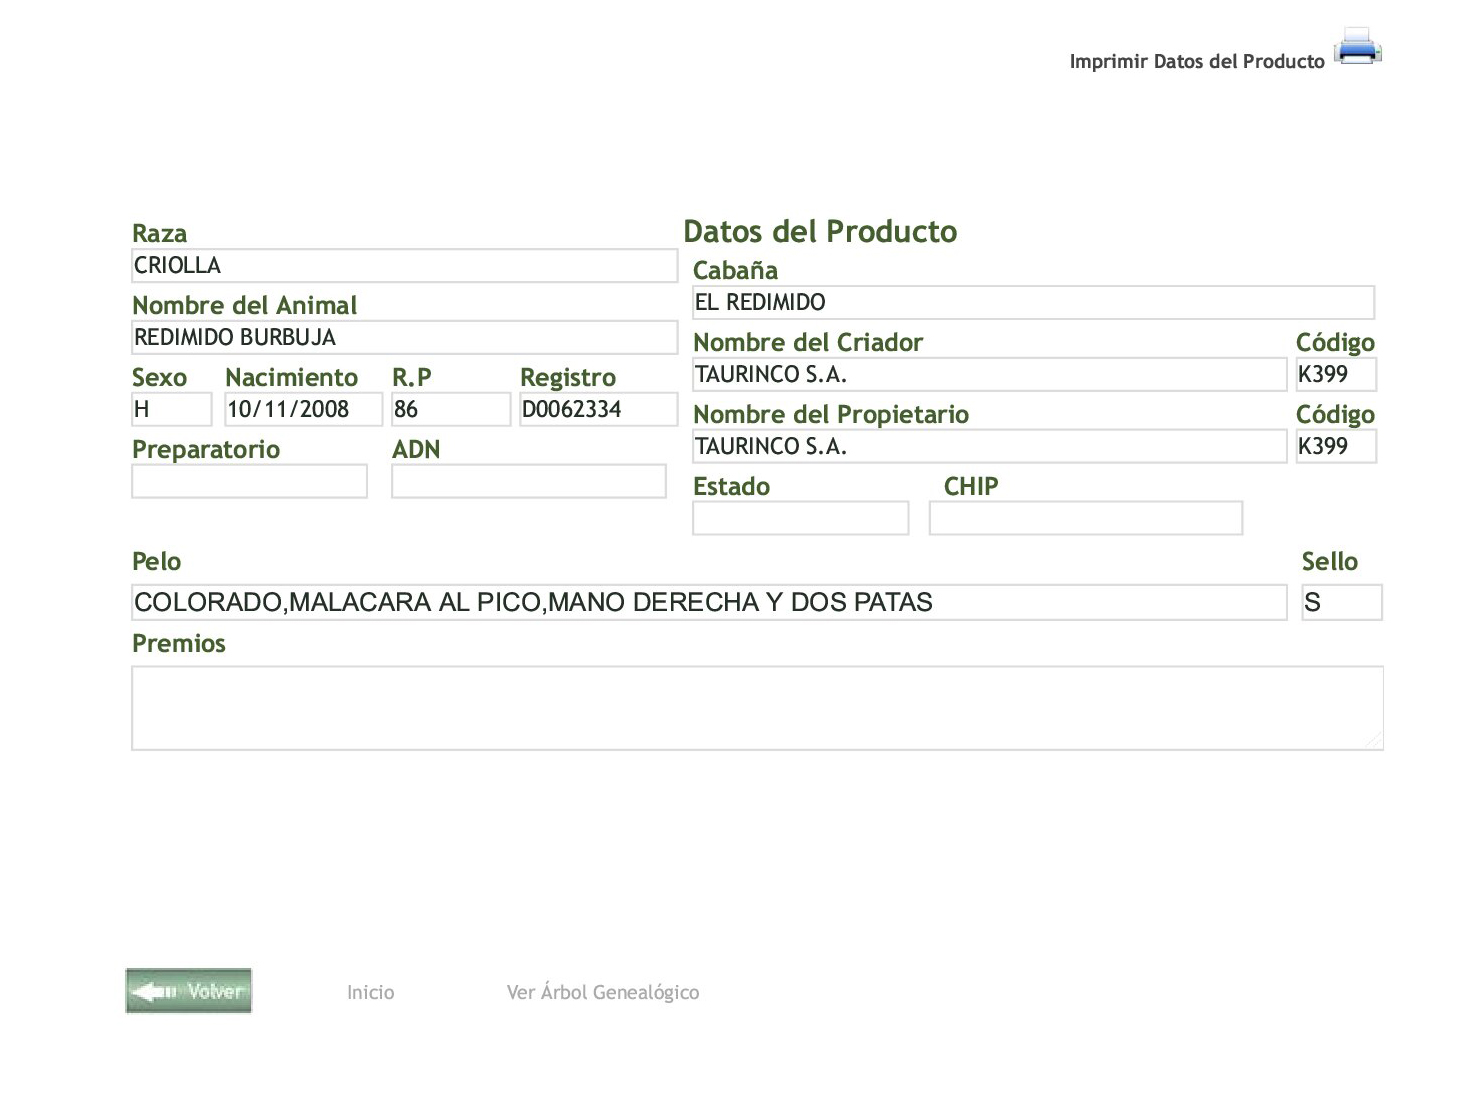The height and width of the screenshot is (1098, 1463).
Task: Click the Nombre del Propietario field
Action: [989, 446]
